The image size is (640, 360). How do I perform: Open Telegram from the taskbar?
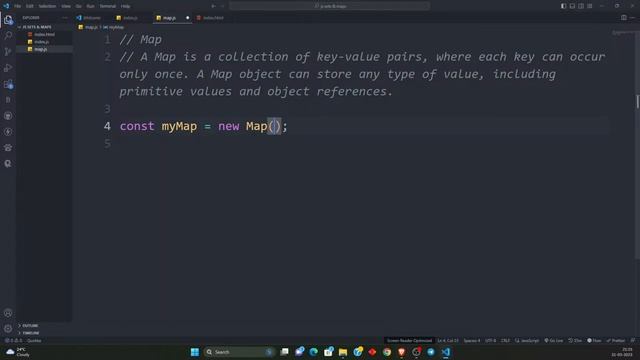(431, 352)
